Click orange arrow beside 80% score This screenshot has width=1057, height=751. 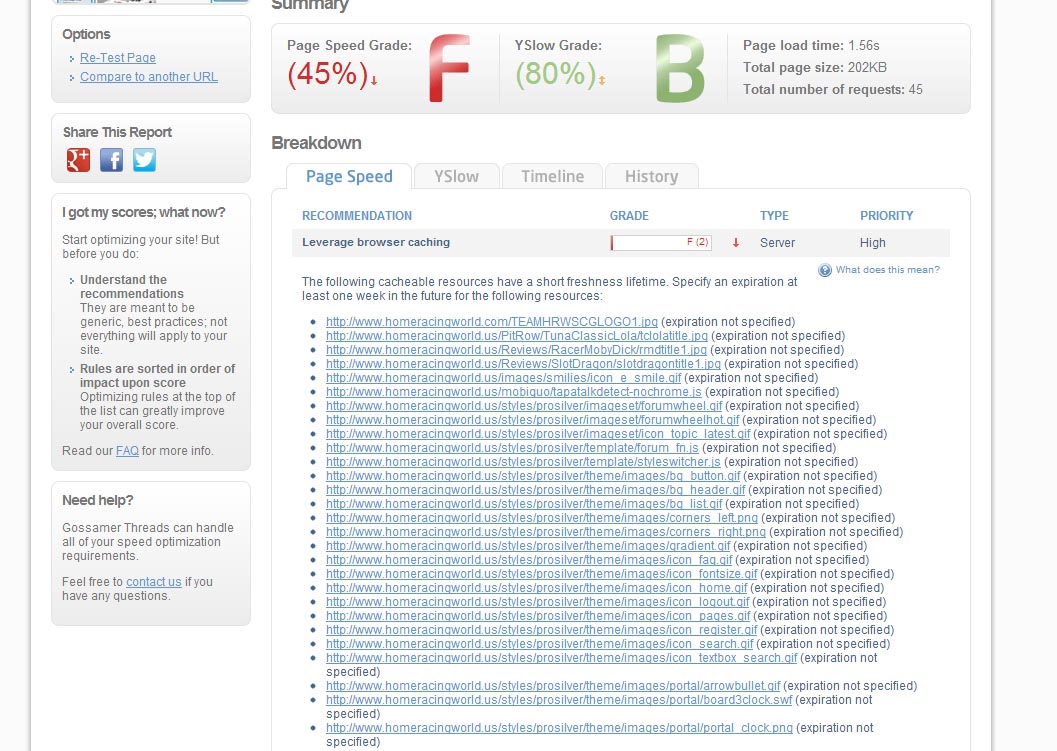click(x=601, y=80)
